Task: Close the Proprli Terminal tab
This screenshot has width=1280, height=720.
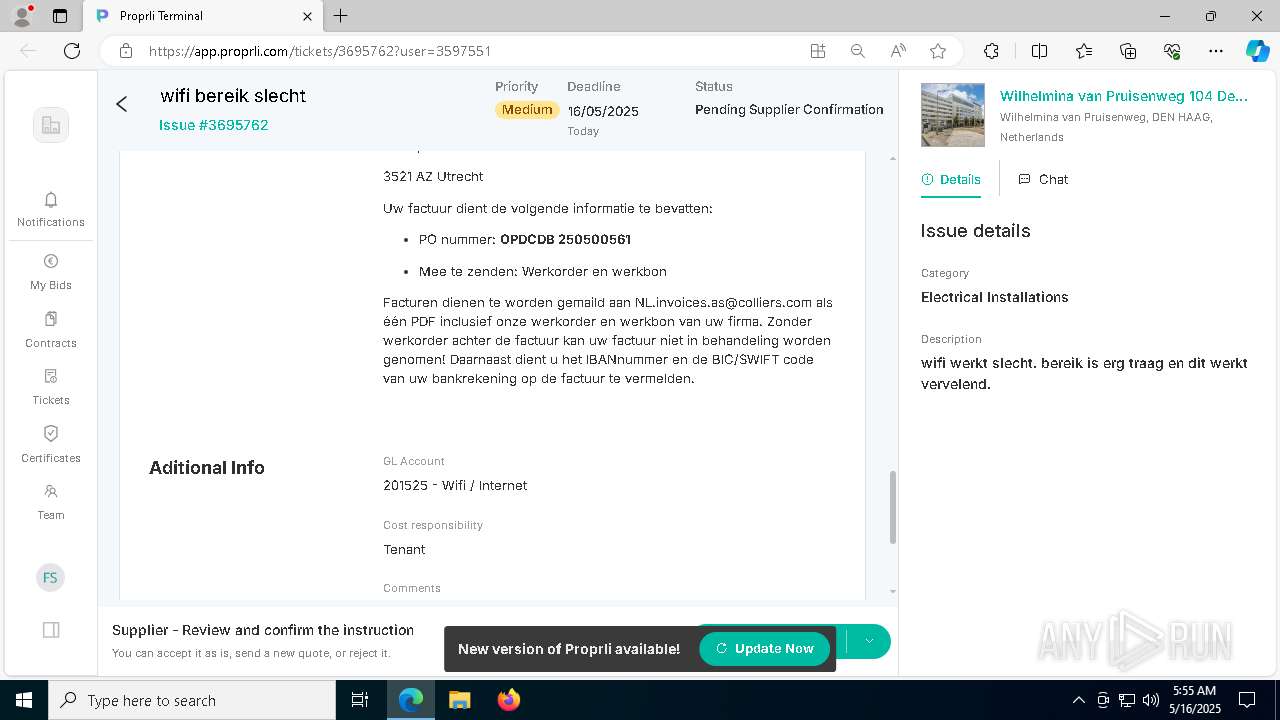Action: coord(308,16)
